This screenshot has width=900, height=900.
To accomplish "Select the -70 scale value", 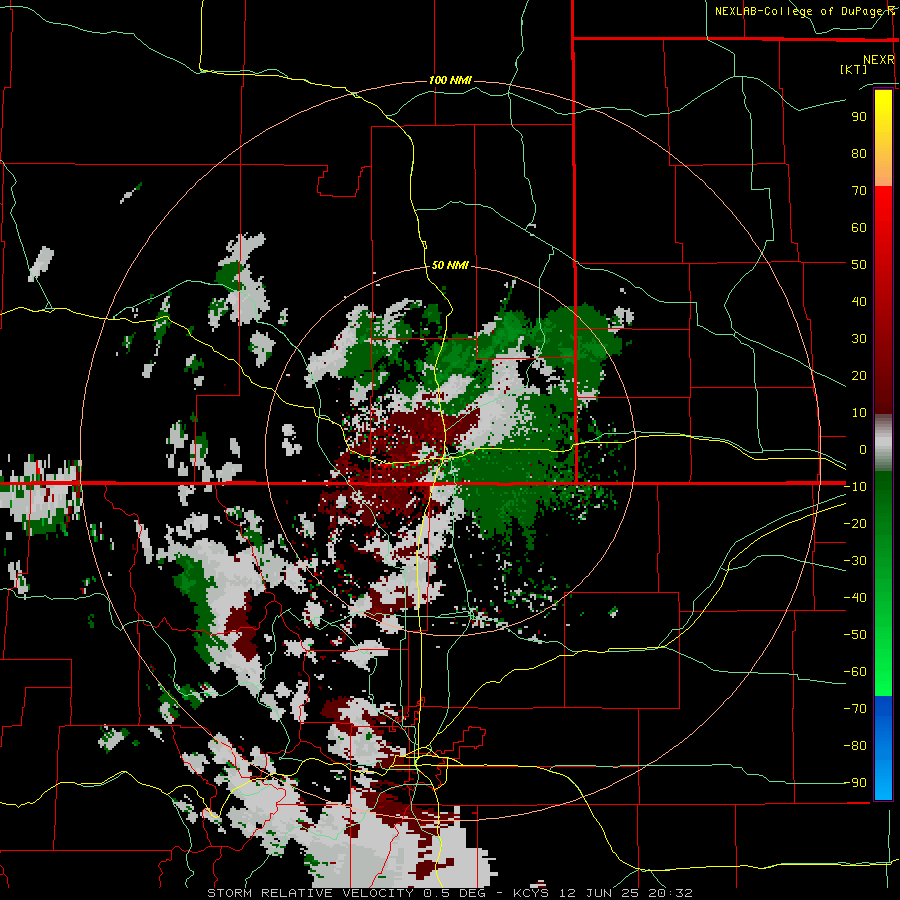I will [855, 709].
